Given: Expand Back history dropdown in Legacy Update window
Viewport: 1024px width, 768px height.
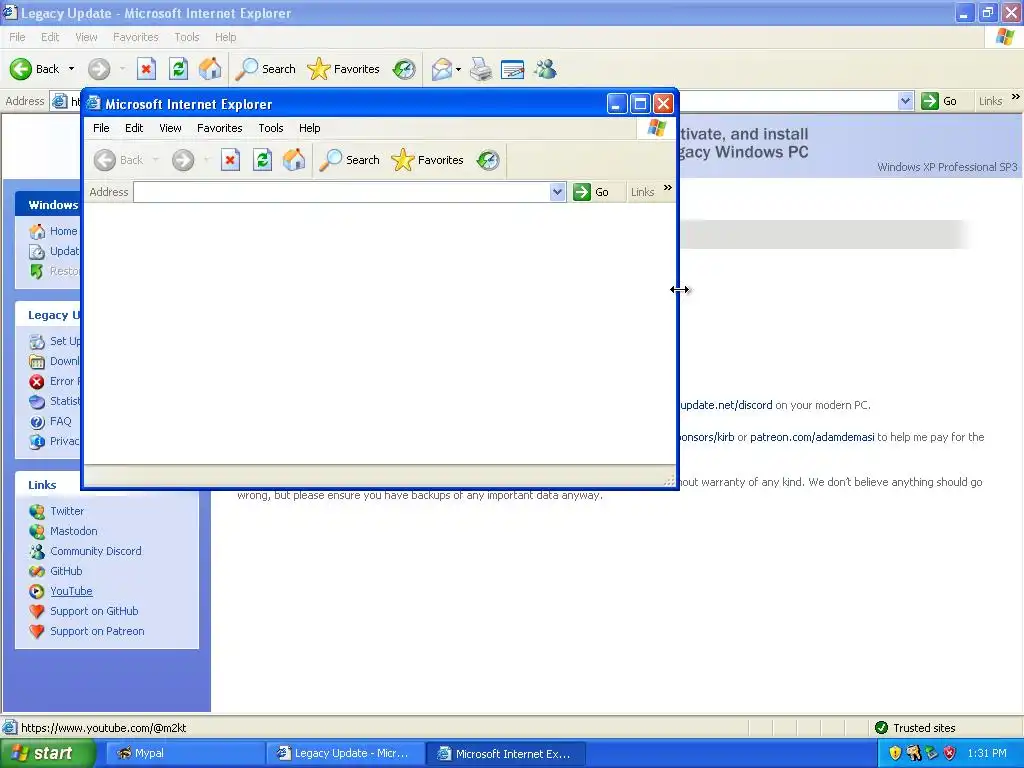Looking at the screenshot, I should click(71, 69).
